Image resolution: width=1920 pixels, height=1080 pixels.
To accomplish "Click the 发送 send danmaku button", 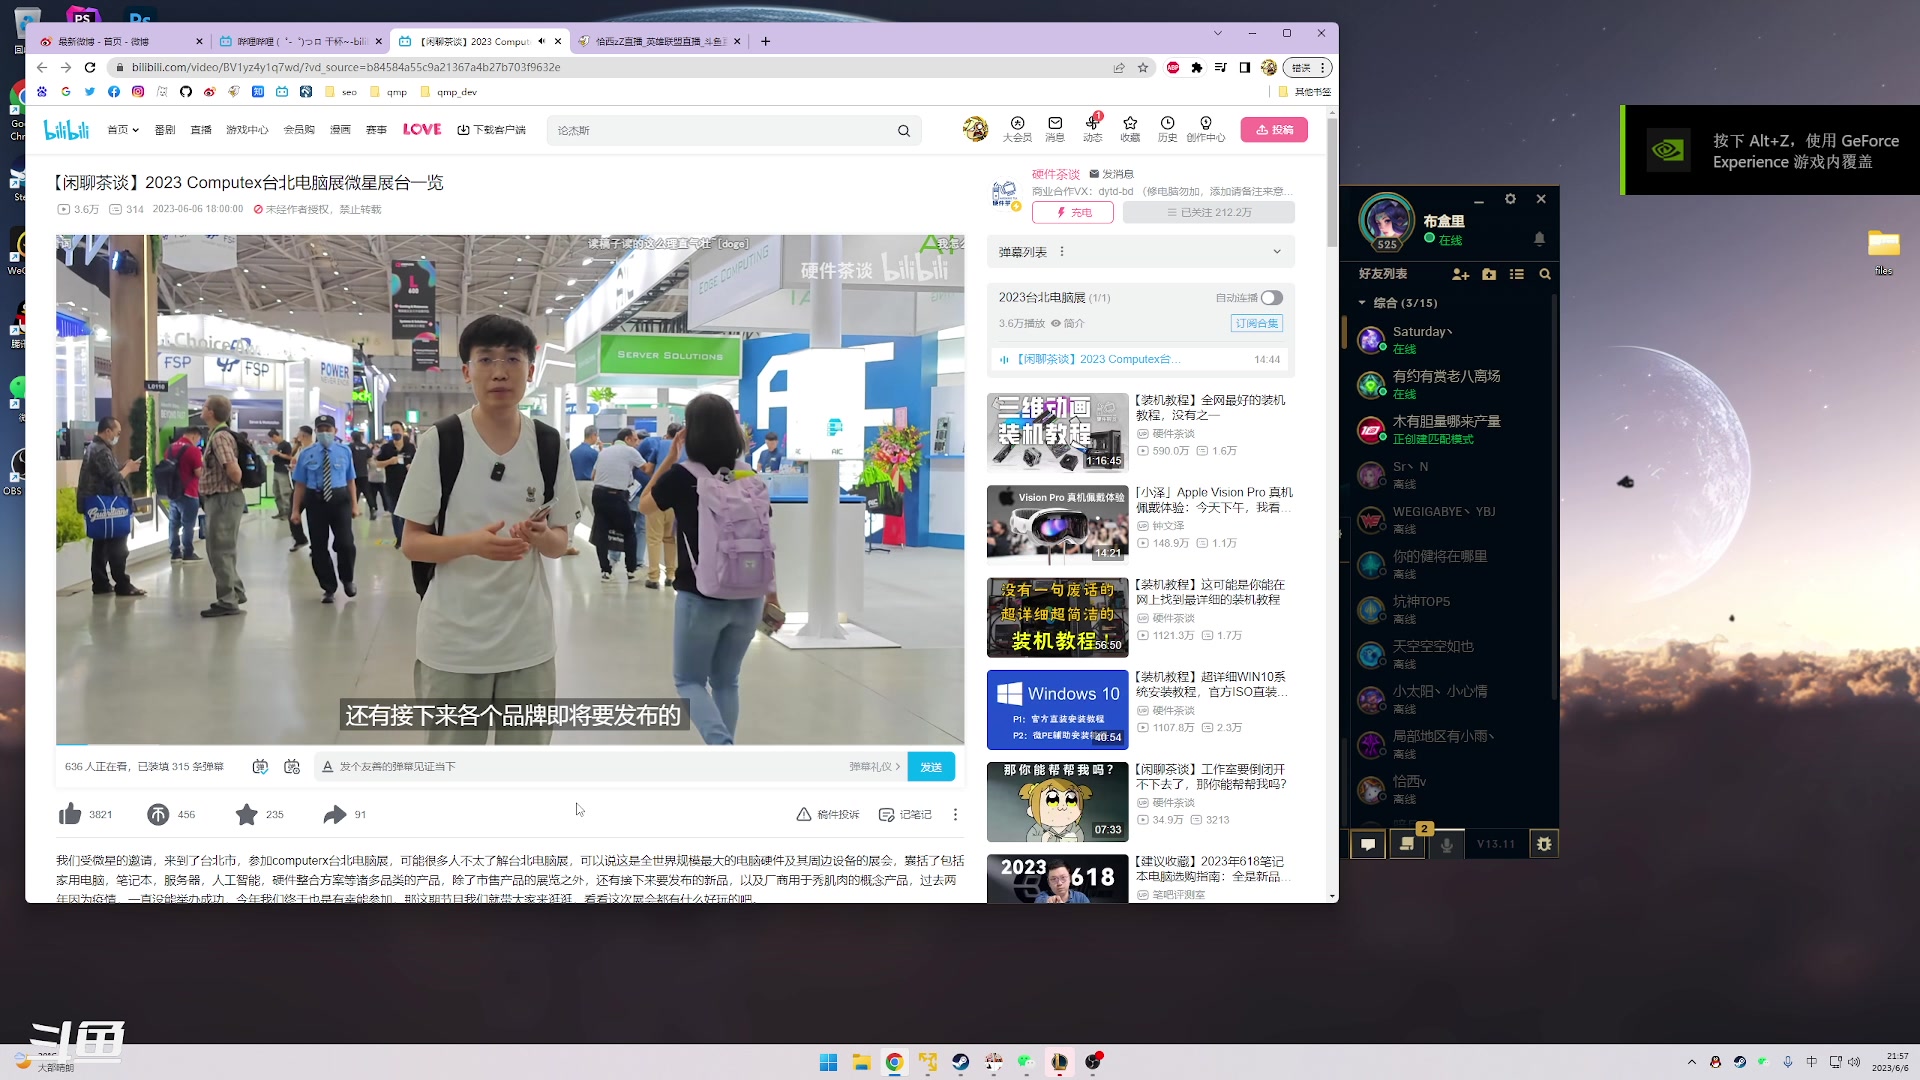I will coord(931,766).
